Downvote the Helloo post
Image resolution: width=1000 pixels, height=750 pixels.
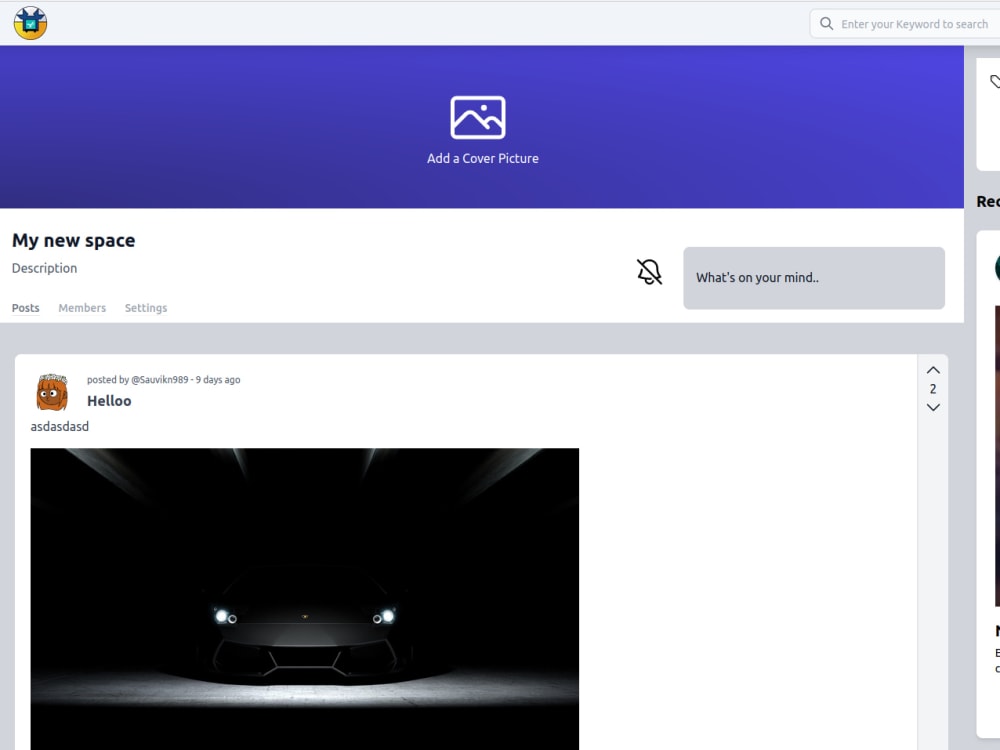pos(933,408)
